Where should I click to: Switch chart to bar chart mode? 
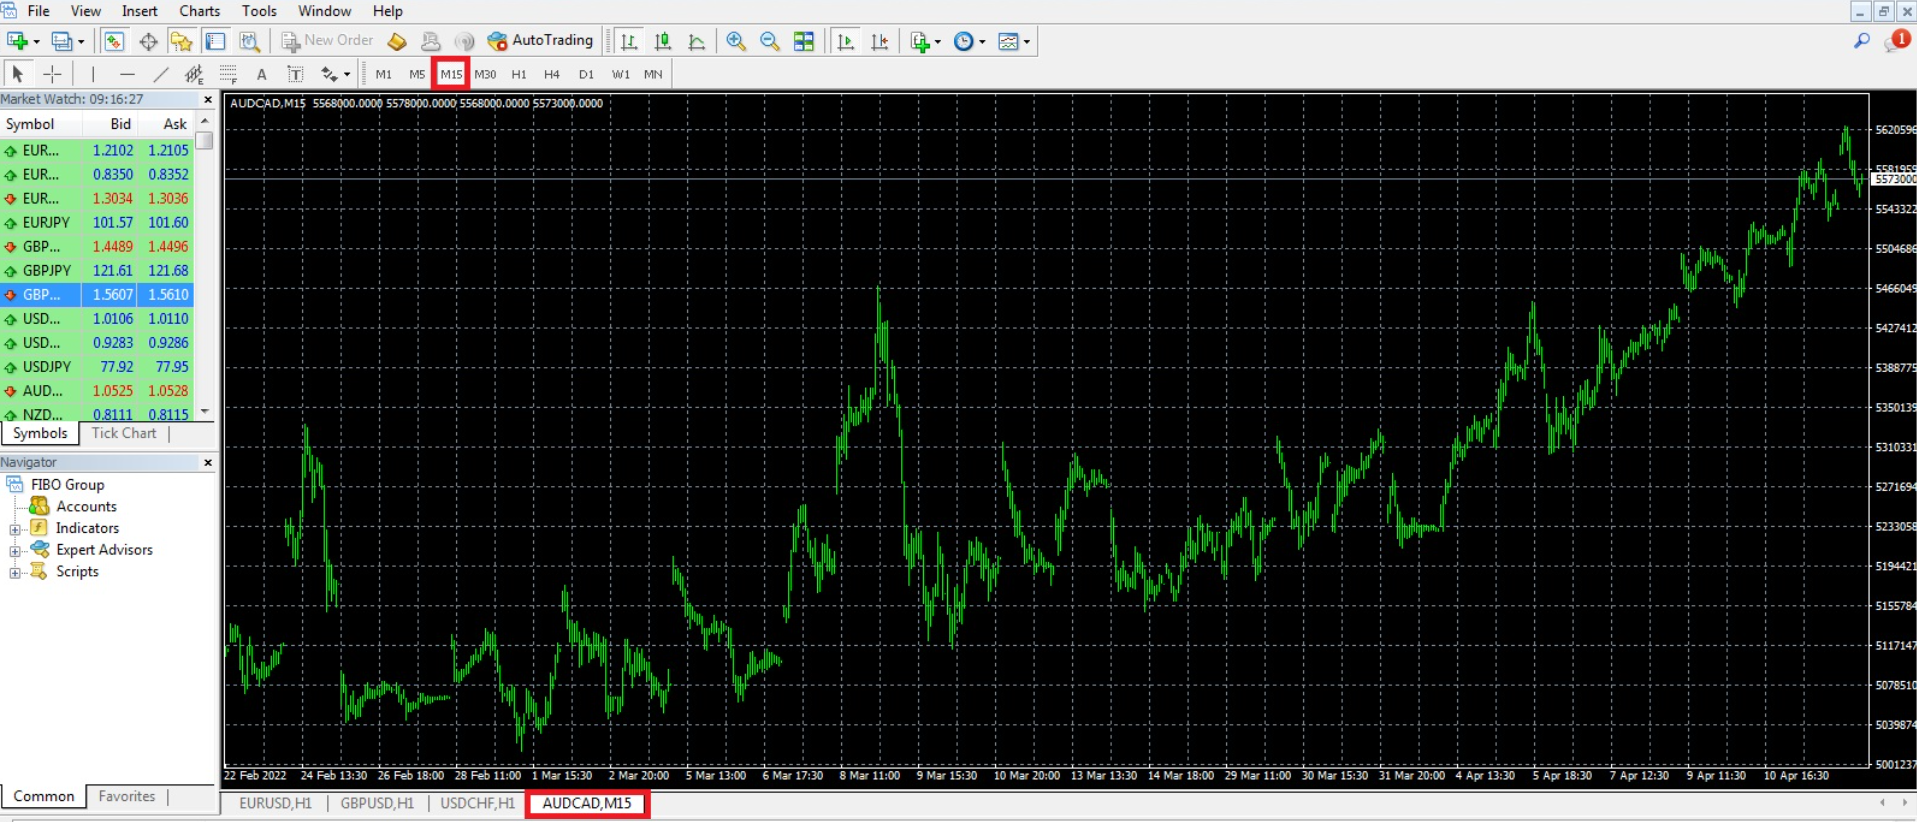[x=629, y=41]
